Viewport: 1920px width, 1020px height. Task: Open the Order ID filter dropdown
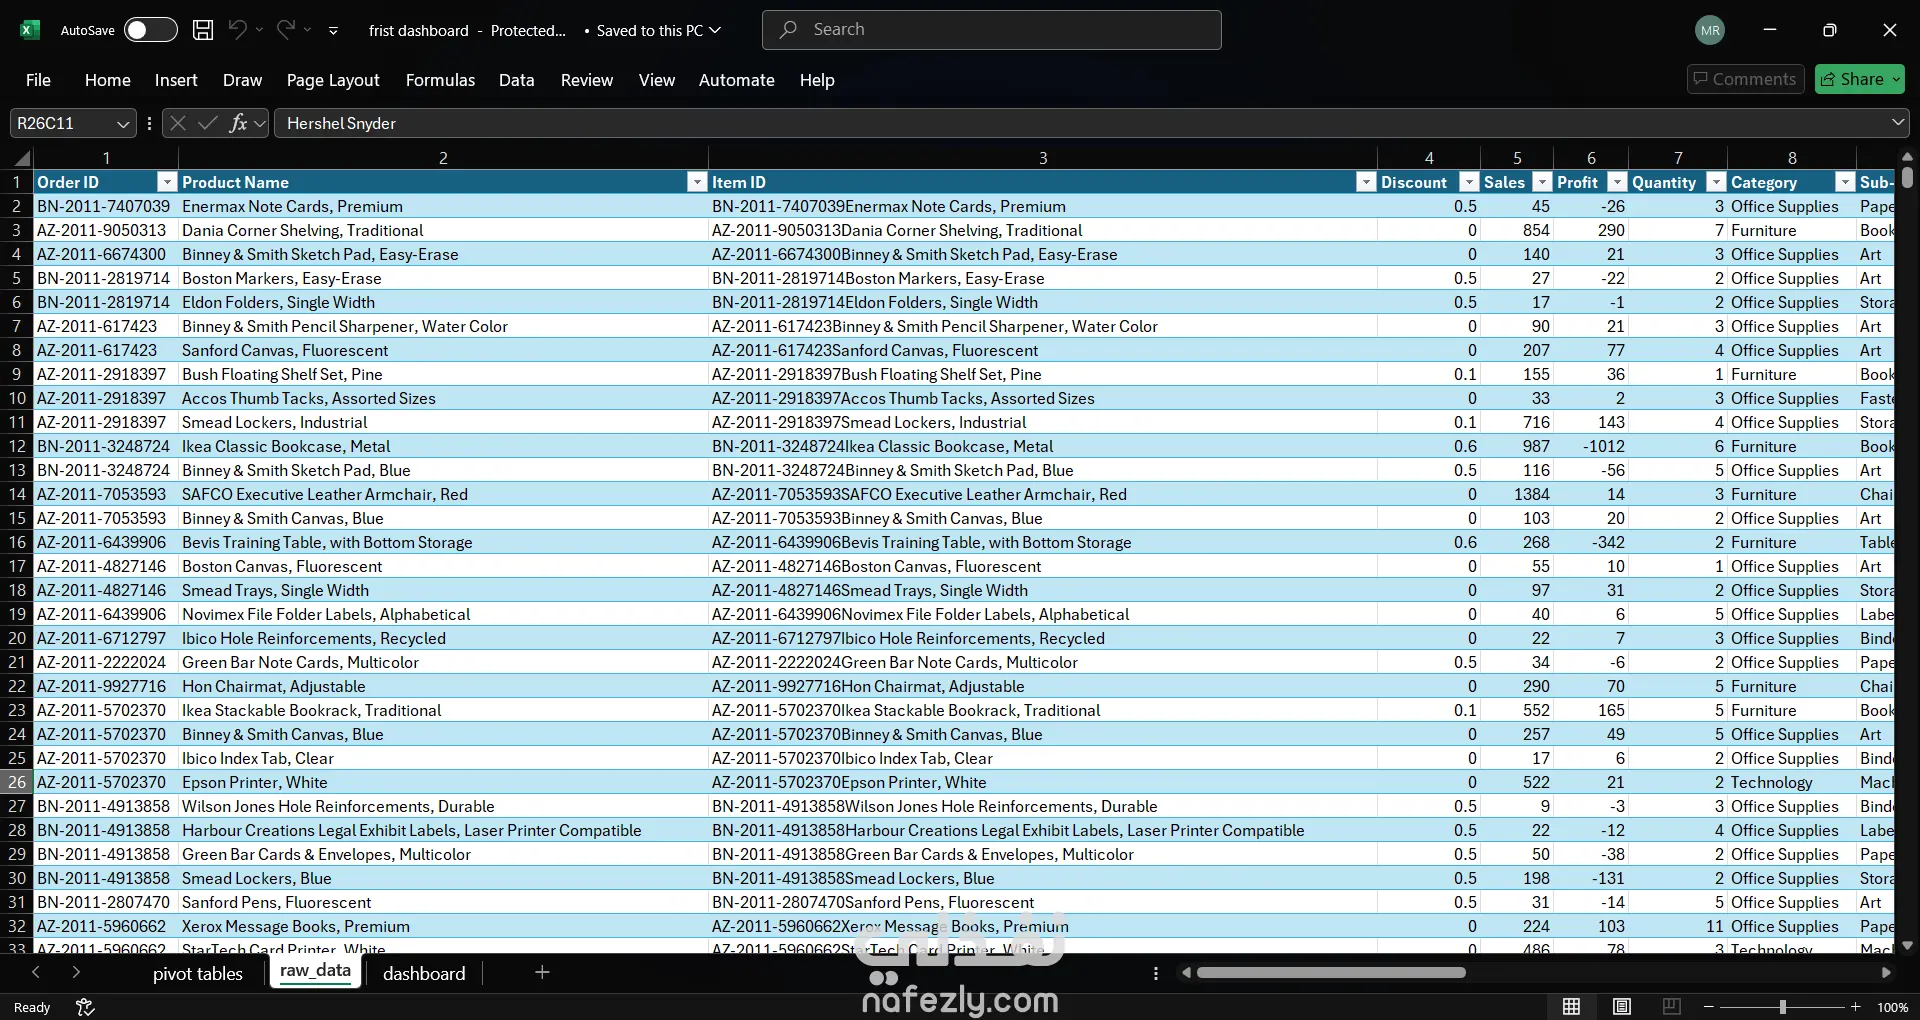(167, 182)
